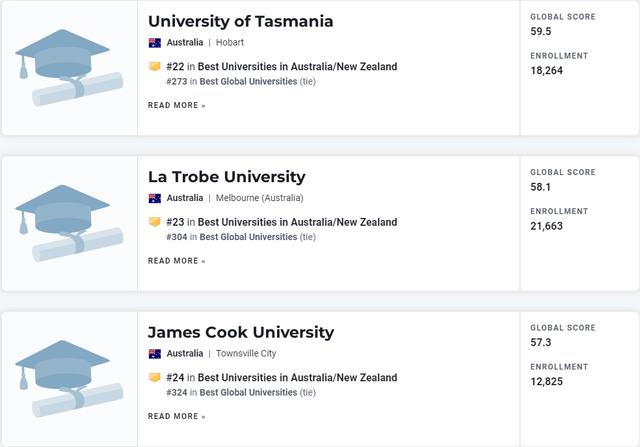The height and width of the screenshot is (447, 640).
Task: Open the La Trobe University title link
Action: pos(226,177)
